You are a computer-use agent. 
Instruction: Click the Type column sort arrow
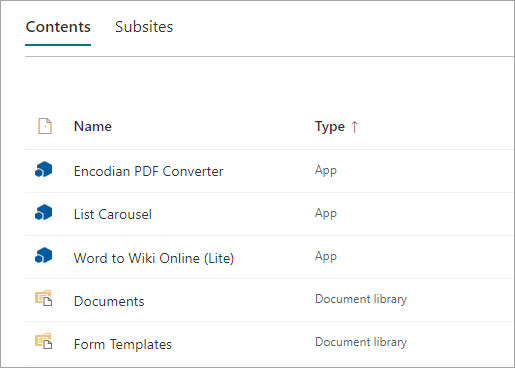[x=355, y=127]
